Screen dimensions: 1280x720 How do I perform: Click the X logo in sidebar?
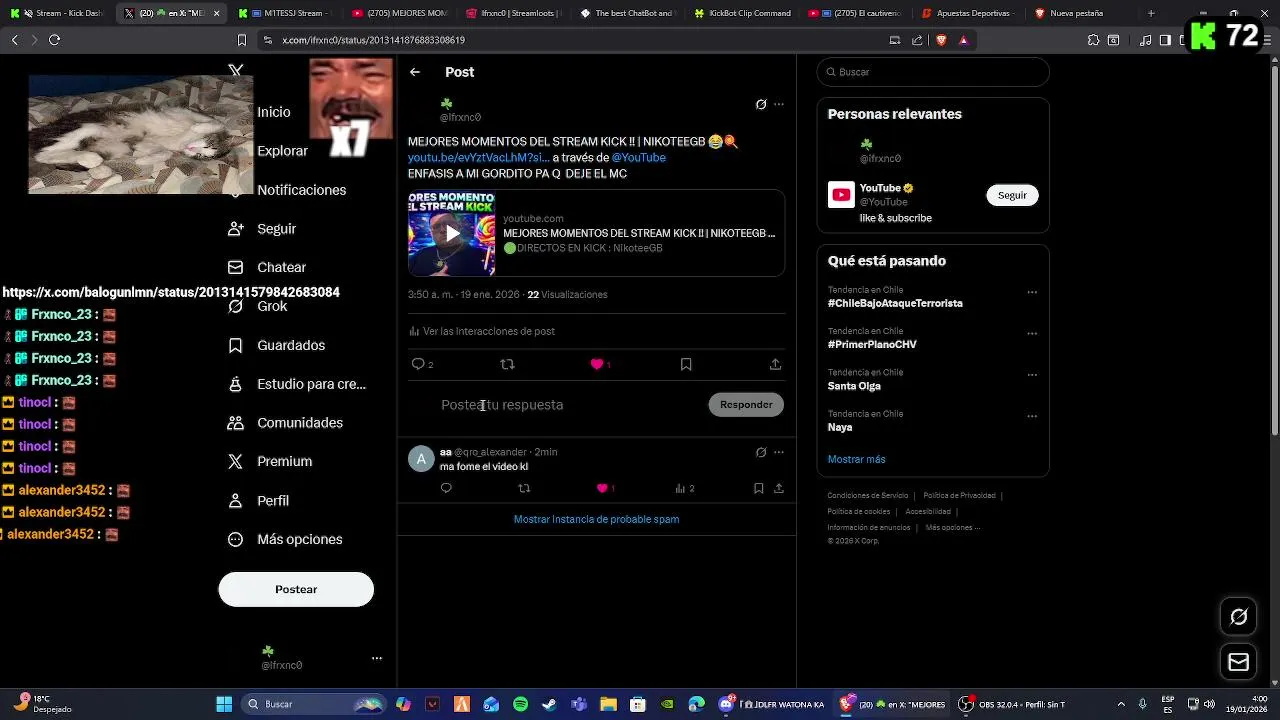tap(236, 71)
